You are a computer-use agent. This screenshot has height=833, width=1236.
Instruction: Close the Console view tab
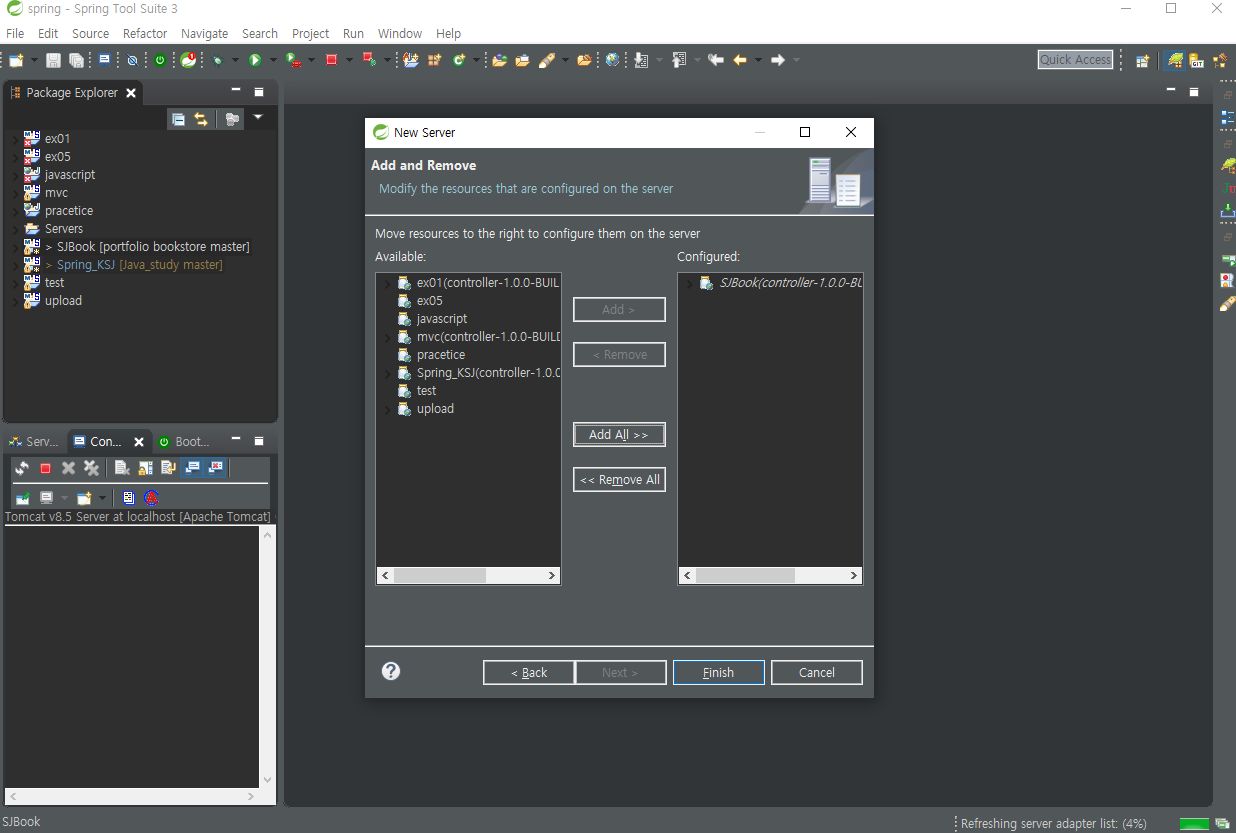pyautogui.click(x=139, y=442)
